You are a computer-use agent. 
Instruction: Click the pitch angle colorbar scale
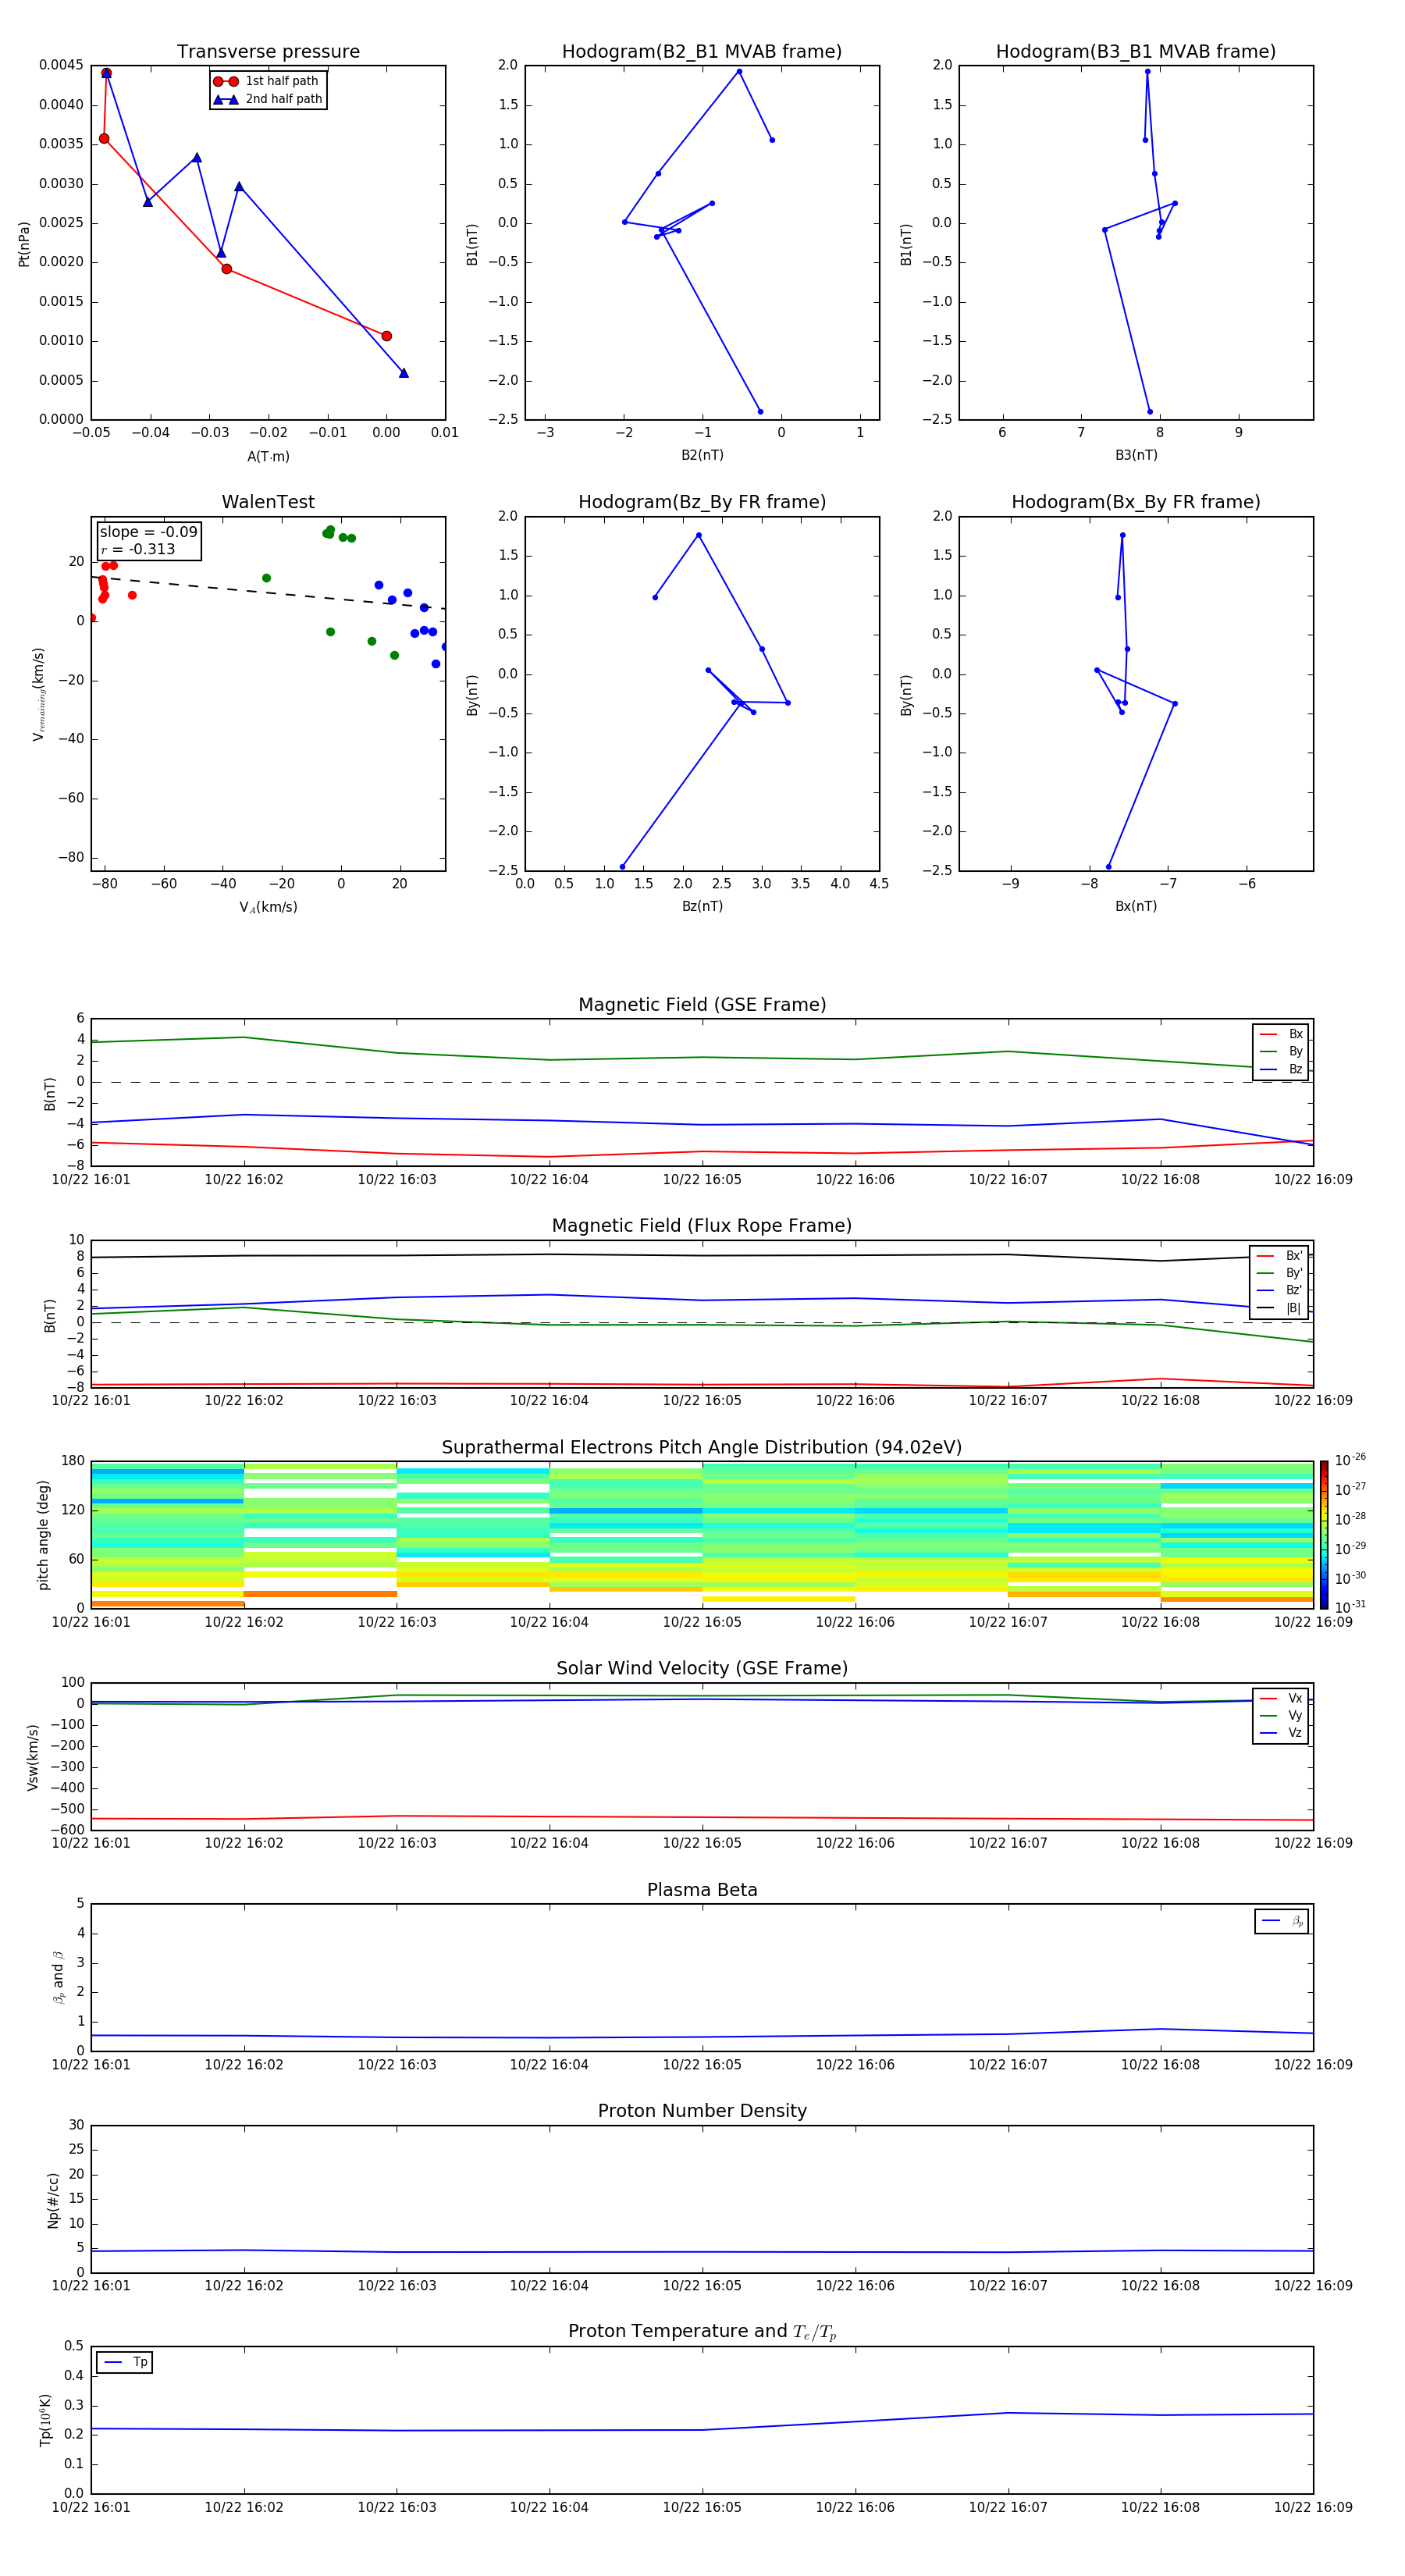[1324, 1534]
